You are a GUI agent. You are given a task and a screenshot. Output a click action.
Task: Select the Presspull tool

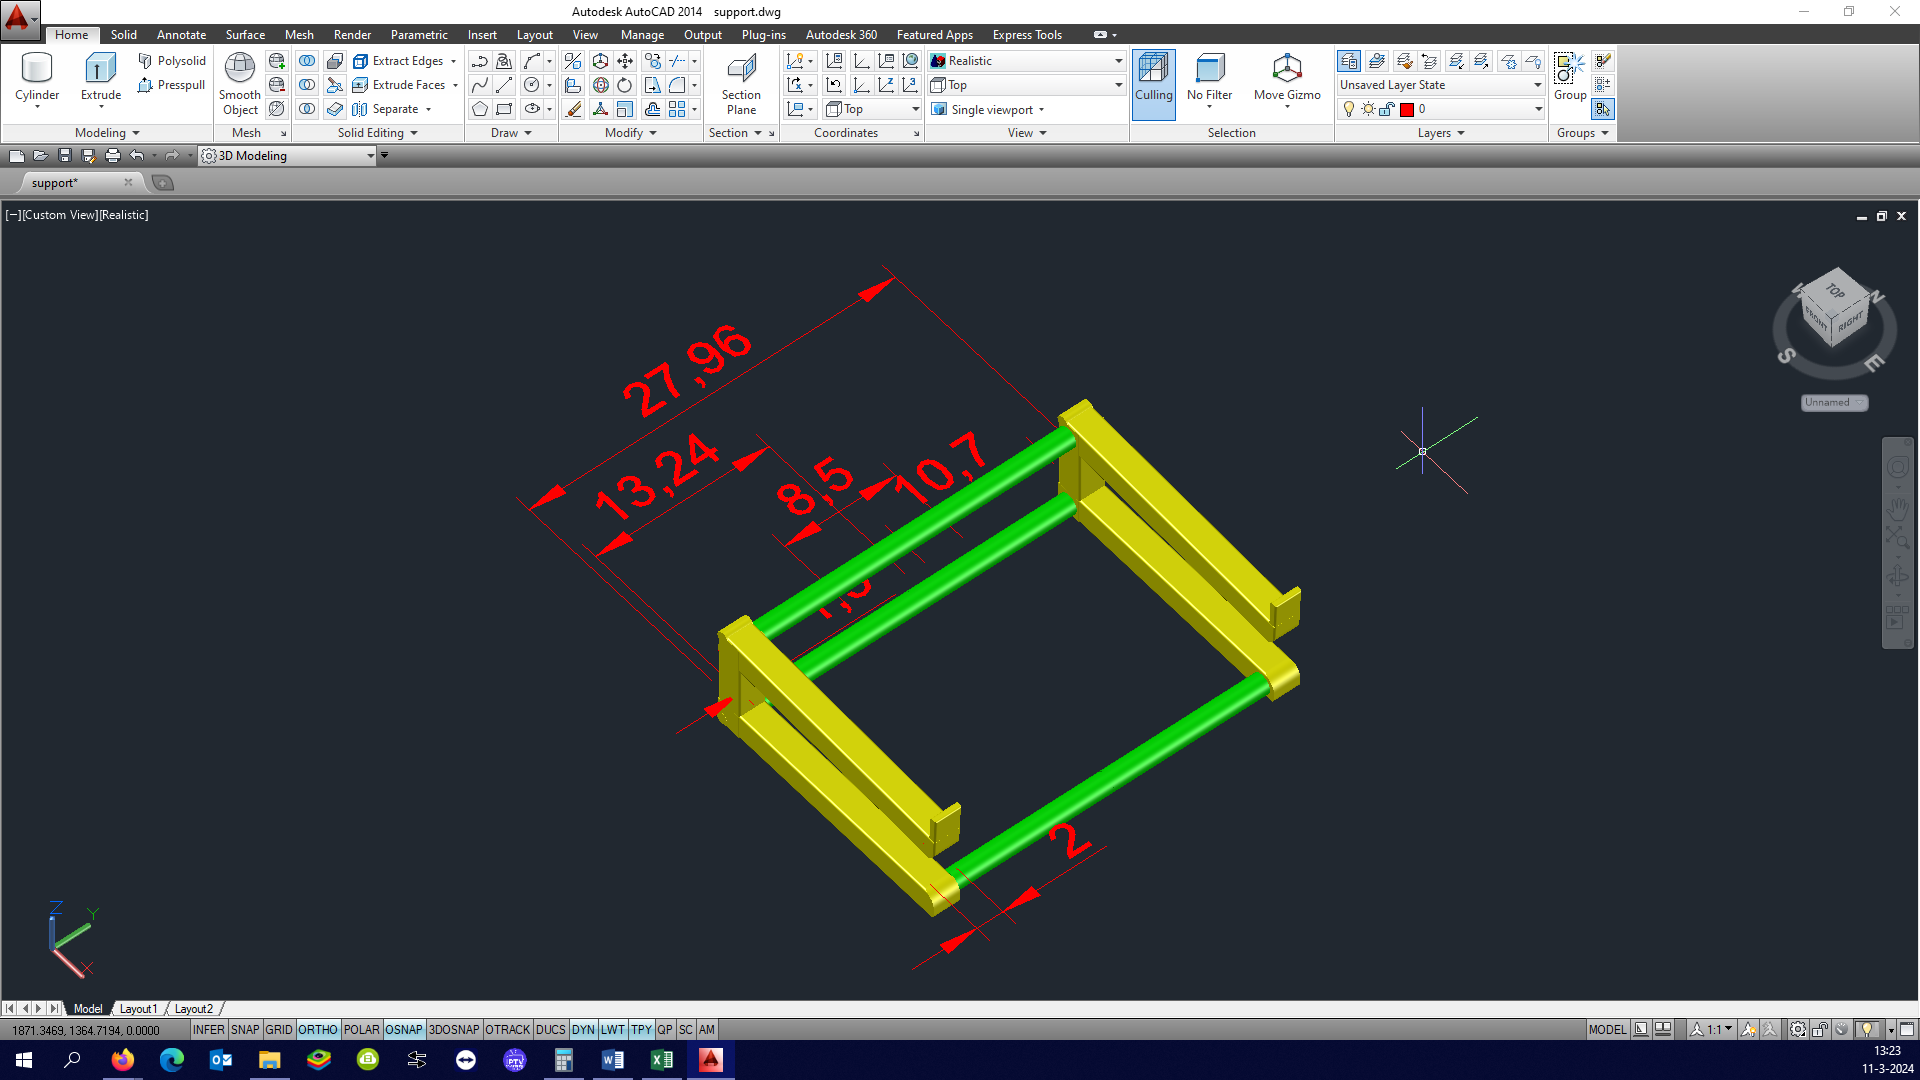[x=172, y=85]
